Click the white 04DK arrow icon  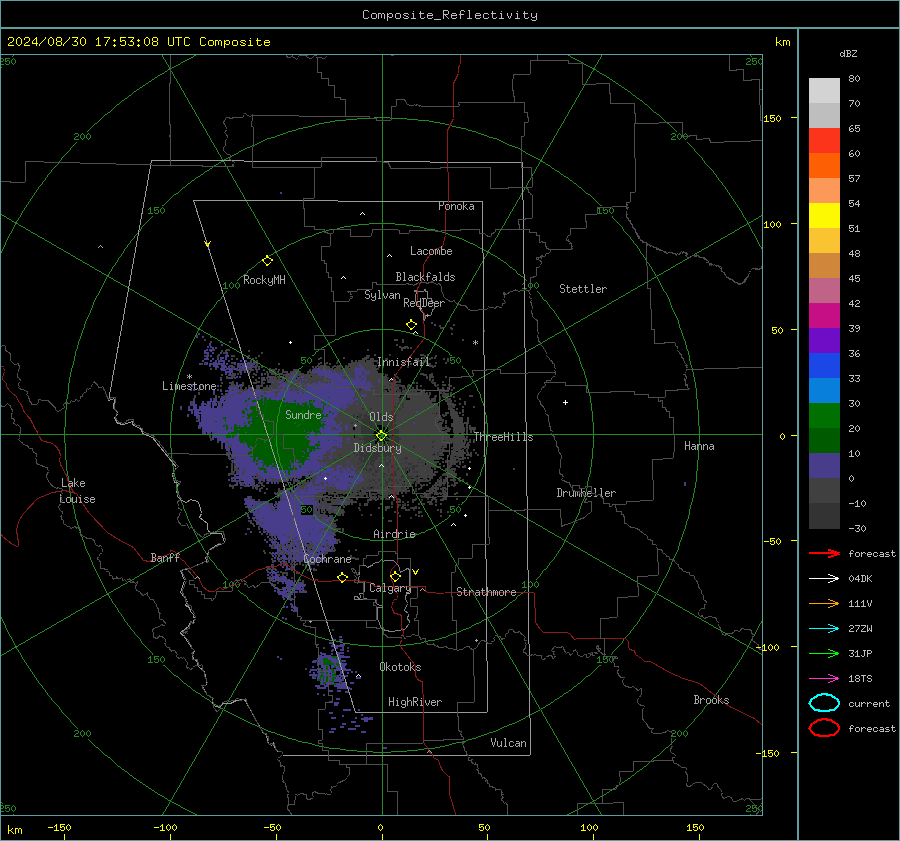tap(824, 579)
